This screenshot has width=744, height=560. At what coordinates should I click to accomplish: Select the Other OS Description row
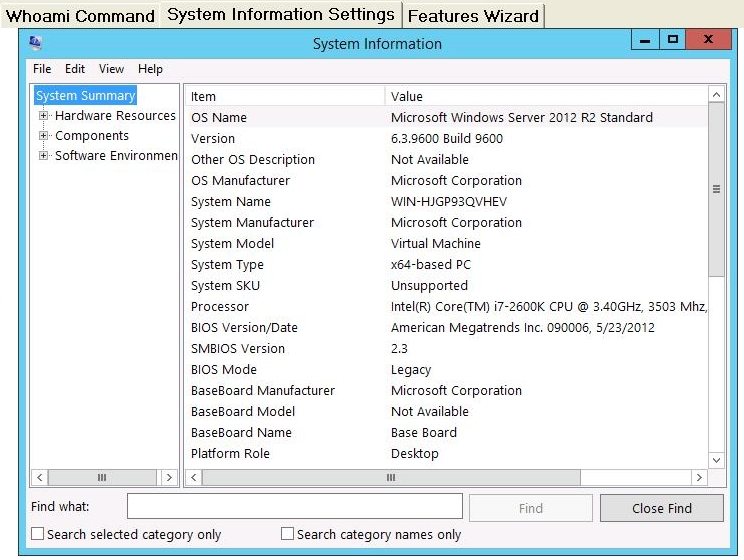pos(446,159)
